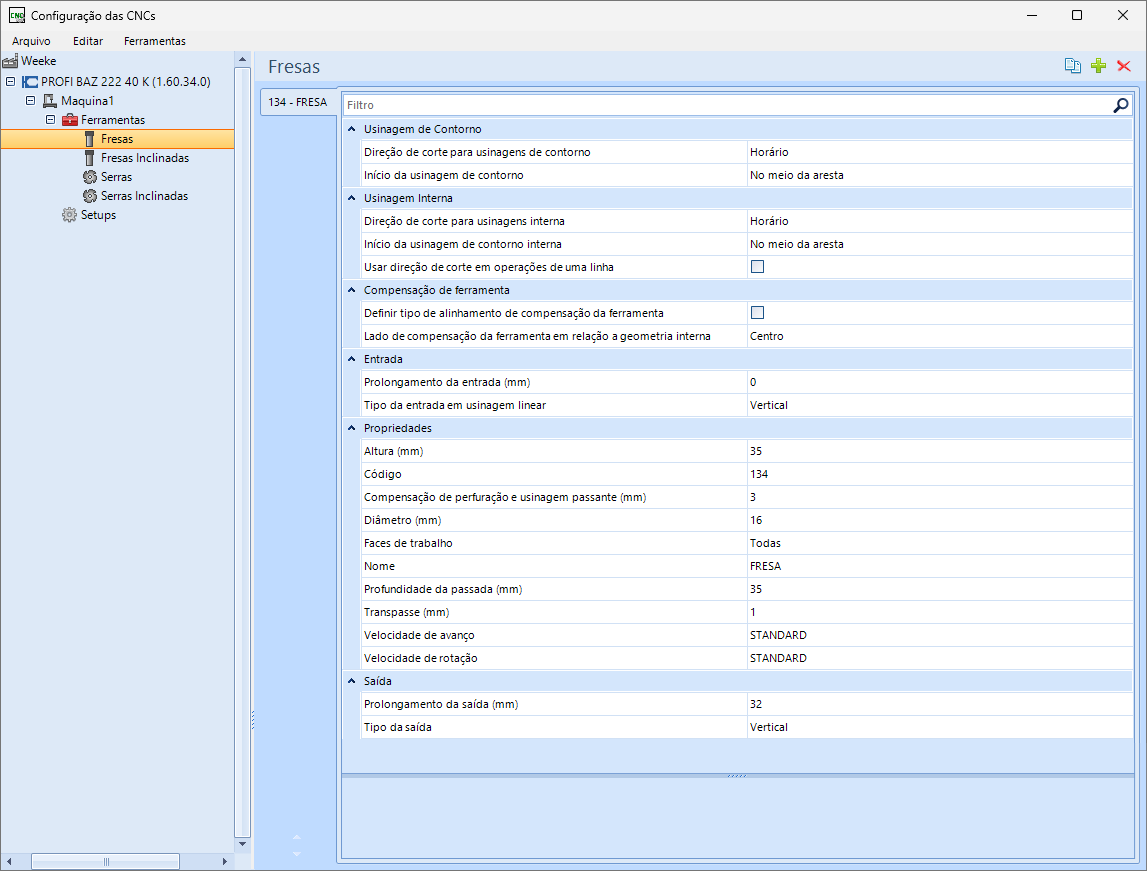Click the CNC app icon in title bar
This screenshot has width=1147, height=871.
coord(16,15)
